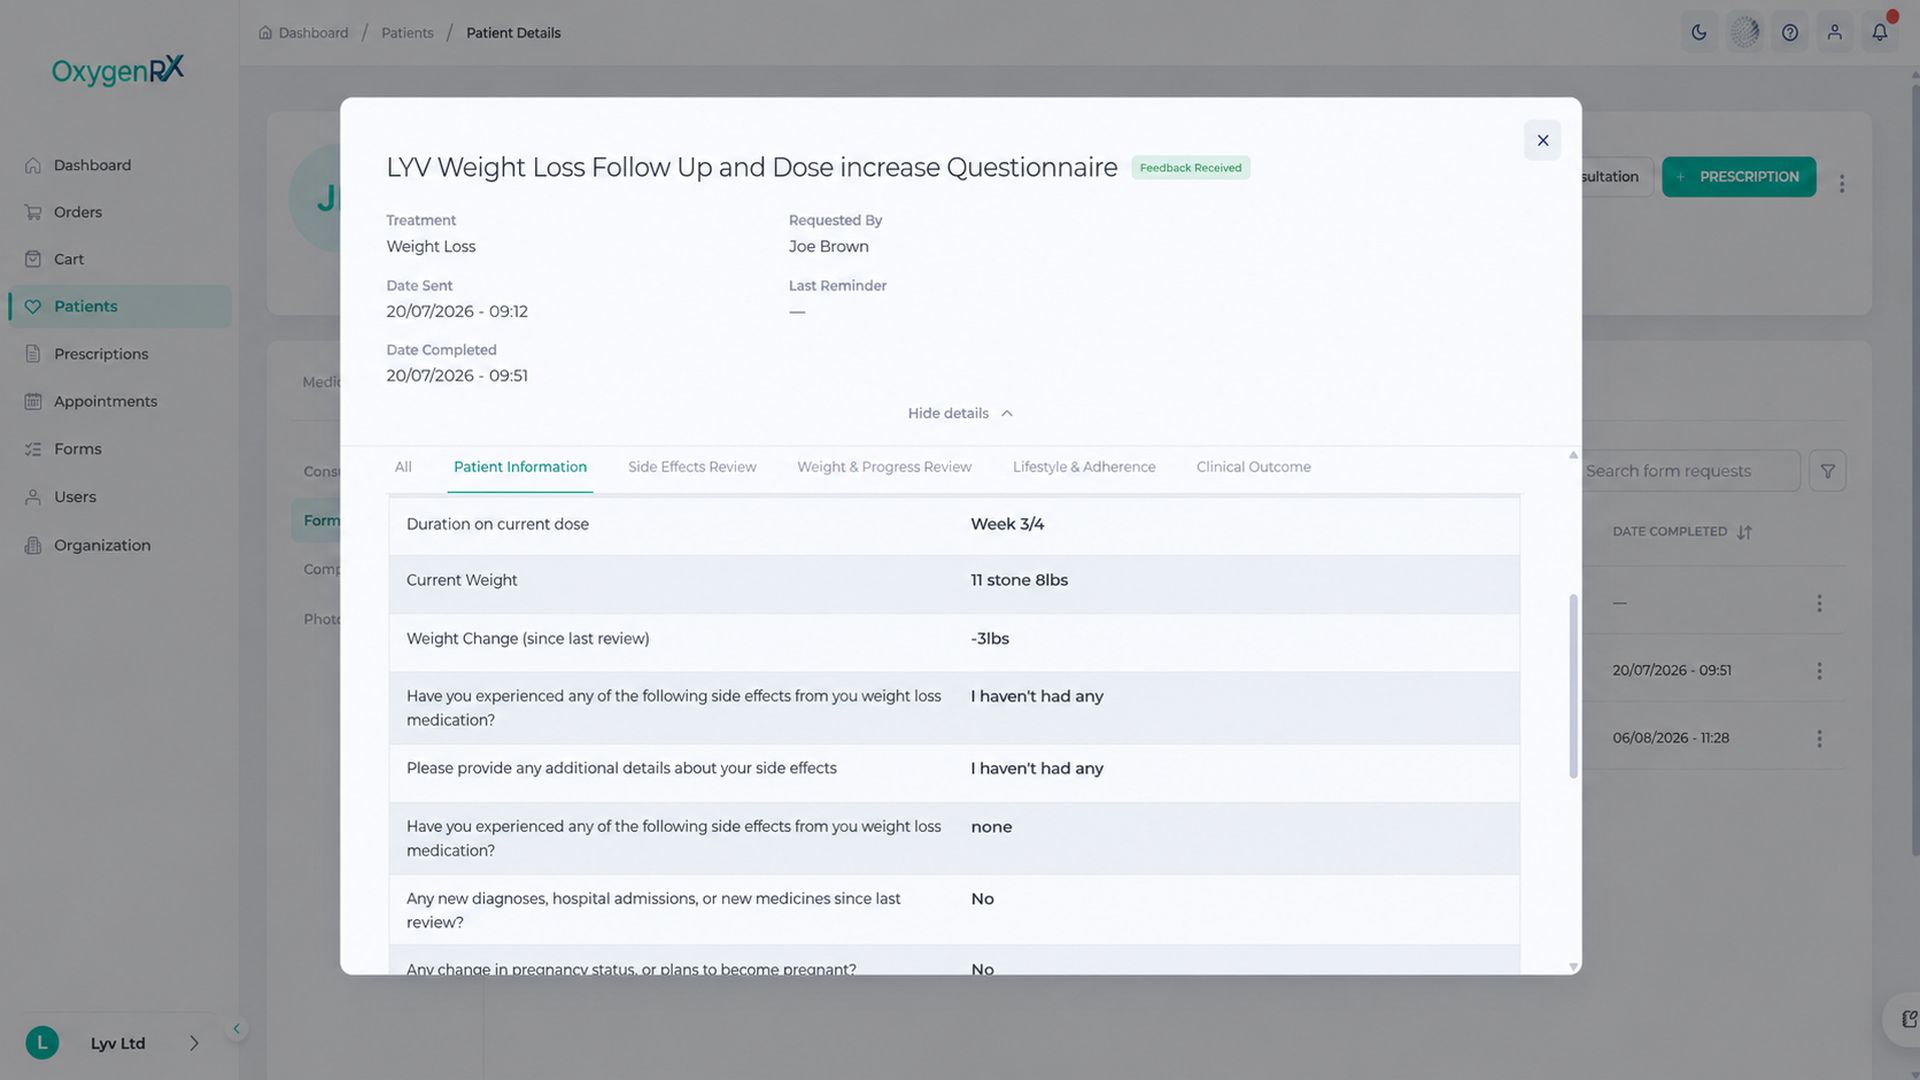Open row menu for 20/07/2026 - 09:51
1920x1080 pixels.
click(1819, 671)
